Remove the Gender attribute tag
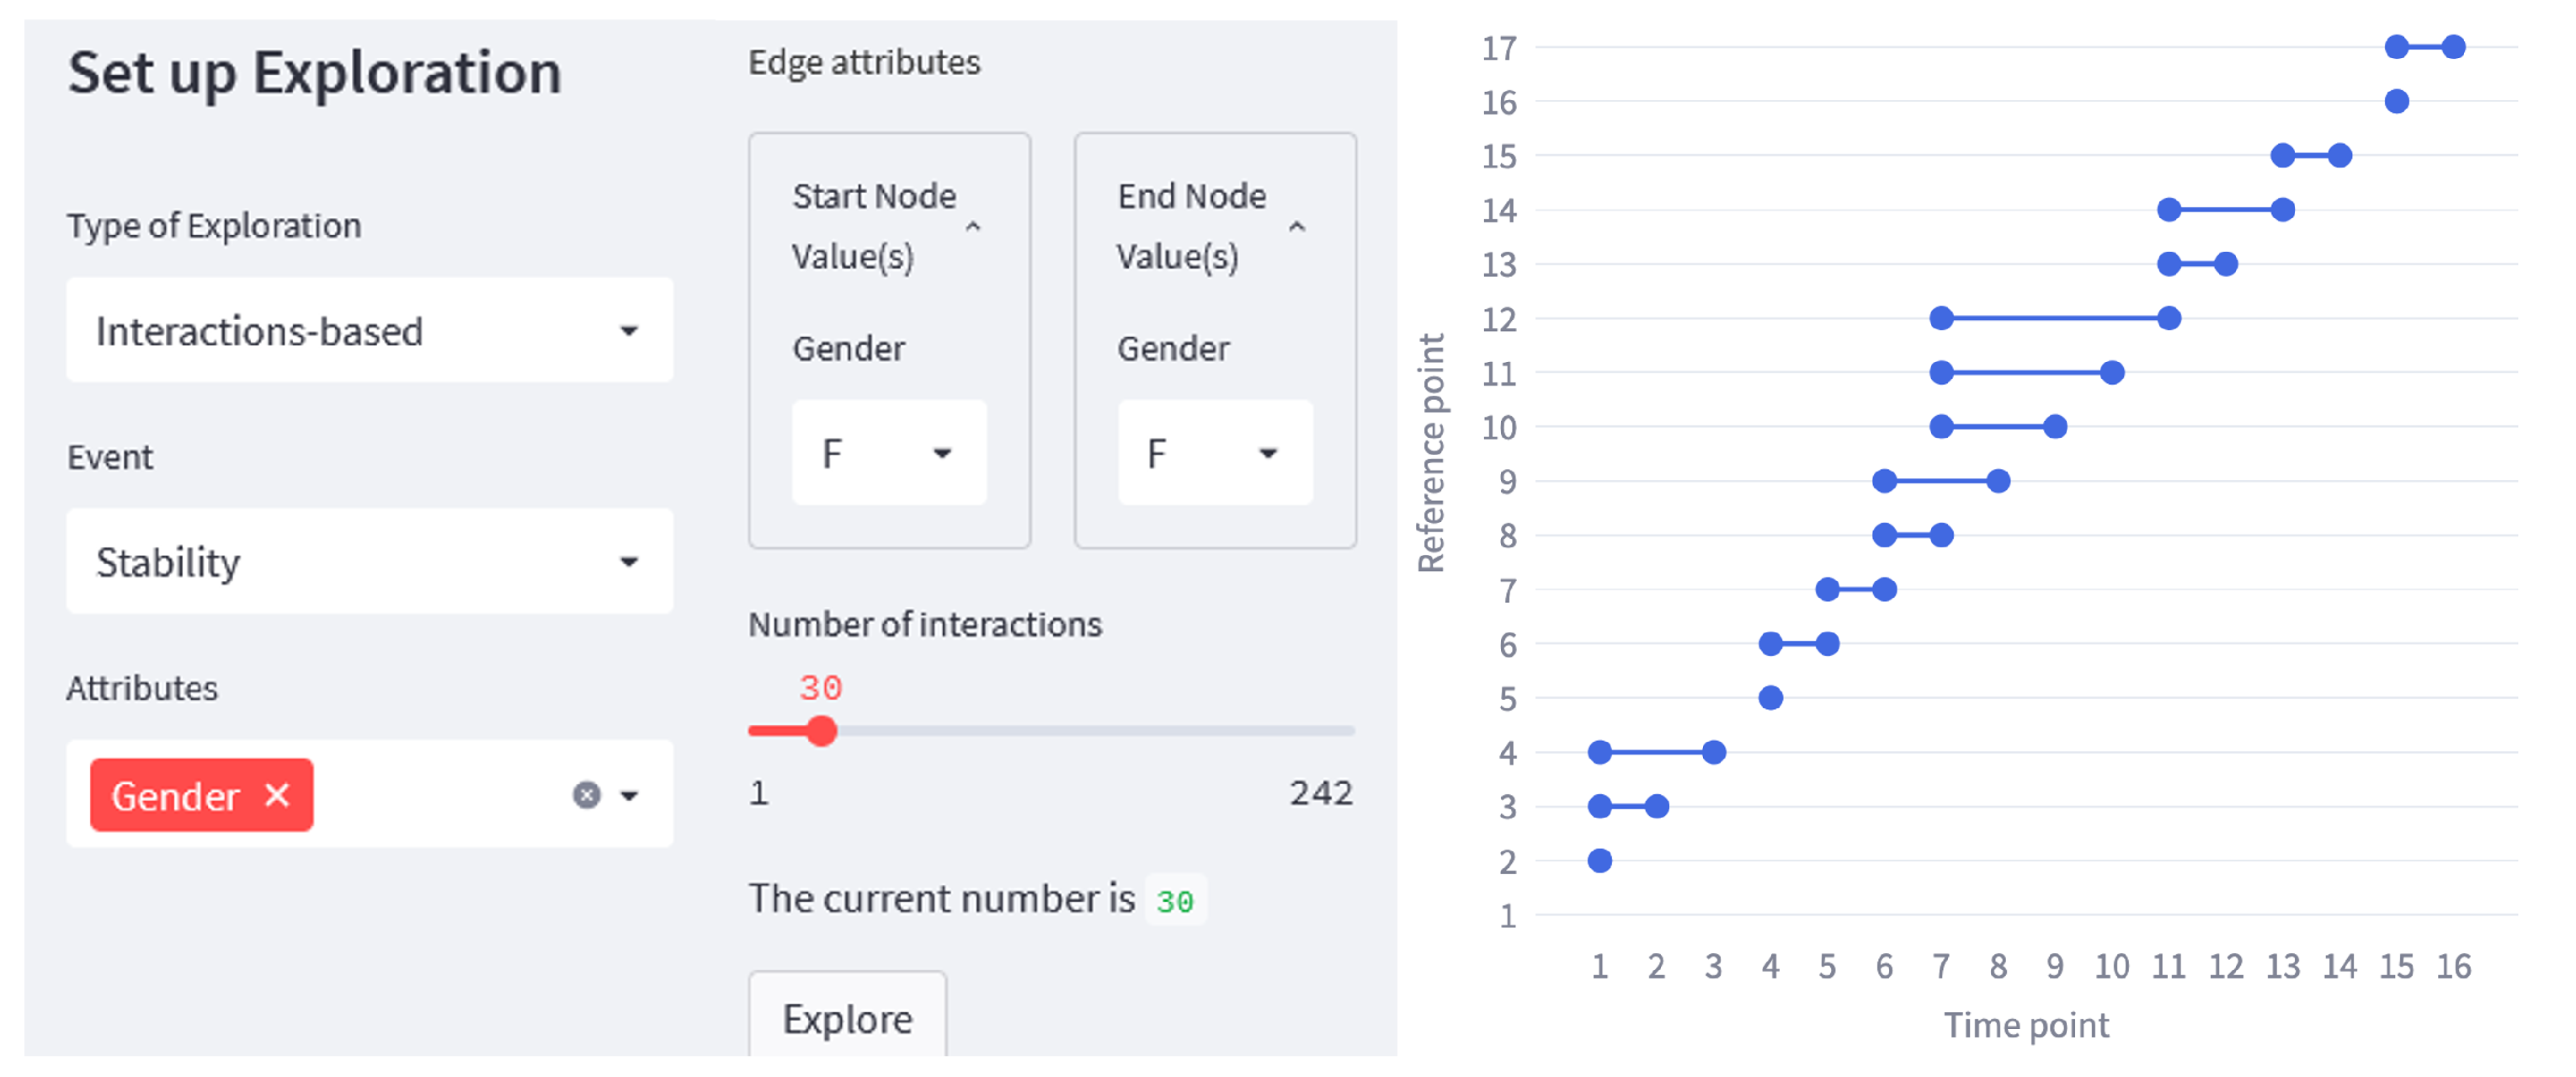Screen dimensions: 2576x1077 tap(277, 795)
